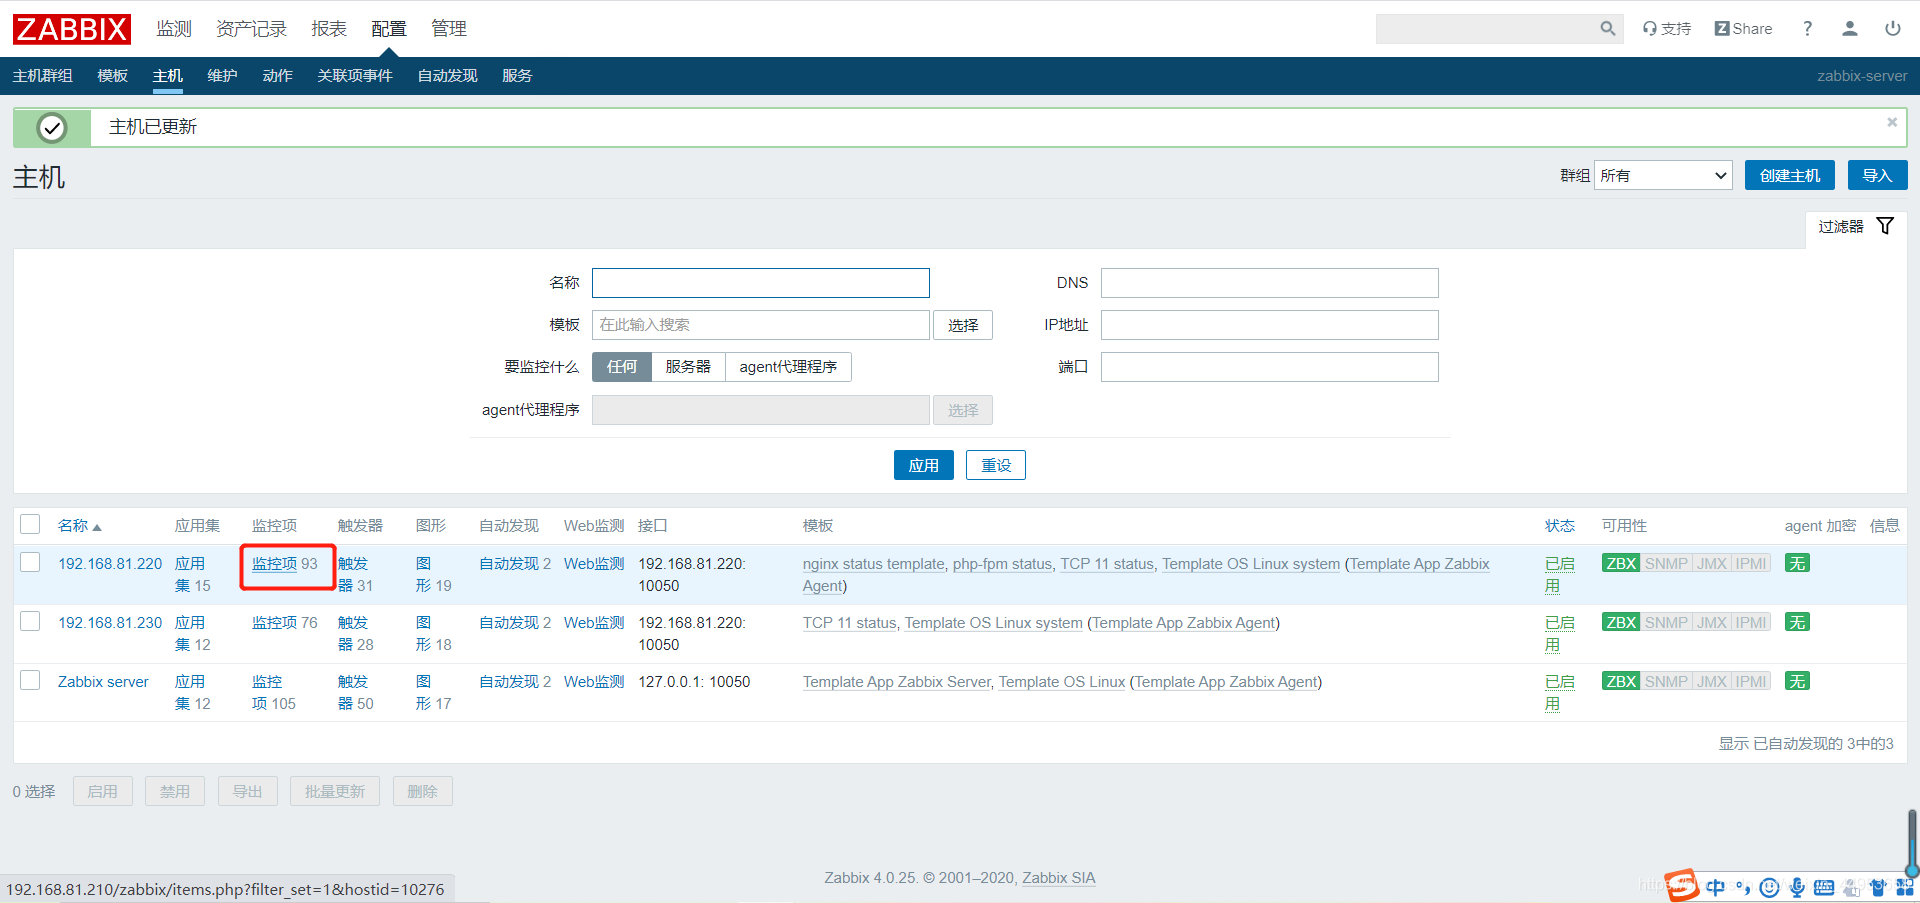Open the support (支持) link

coord(1667,29)
